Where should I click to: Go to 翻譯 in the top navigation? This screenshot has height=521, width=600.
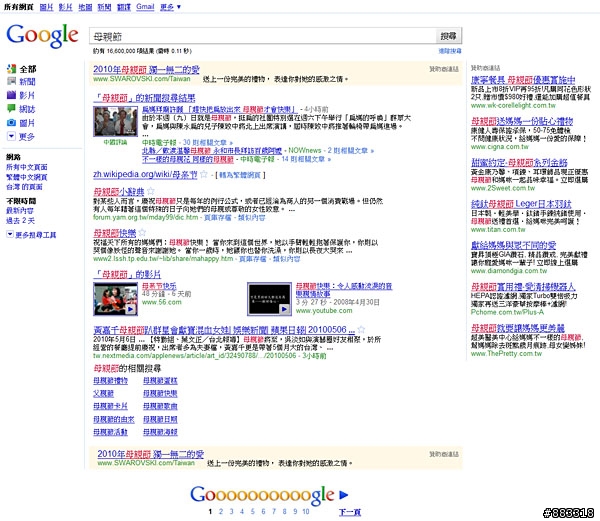coord(124,7)
